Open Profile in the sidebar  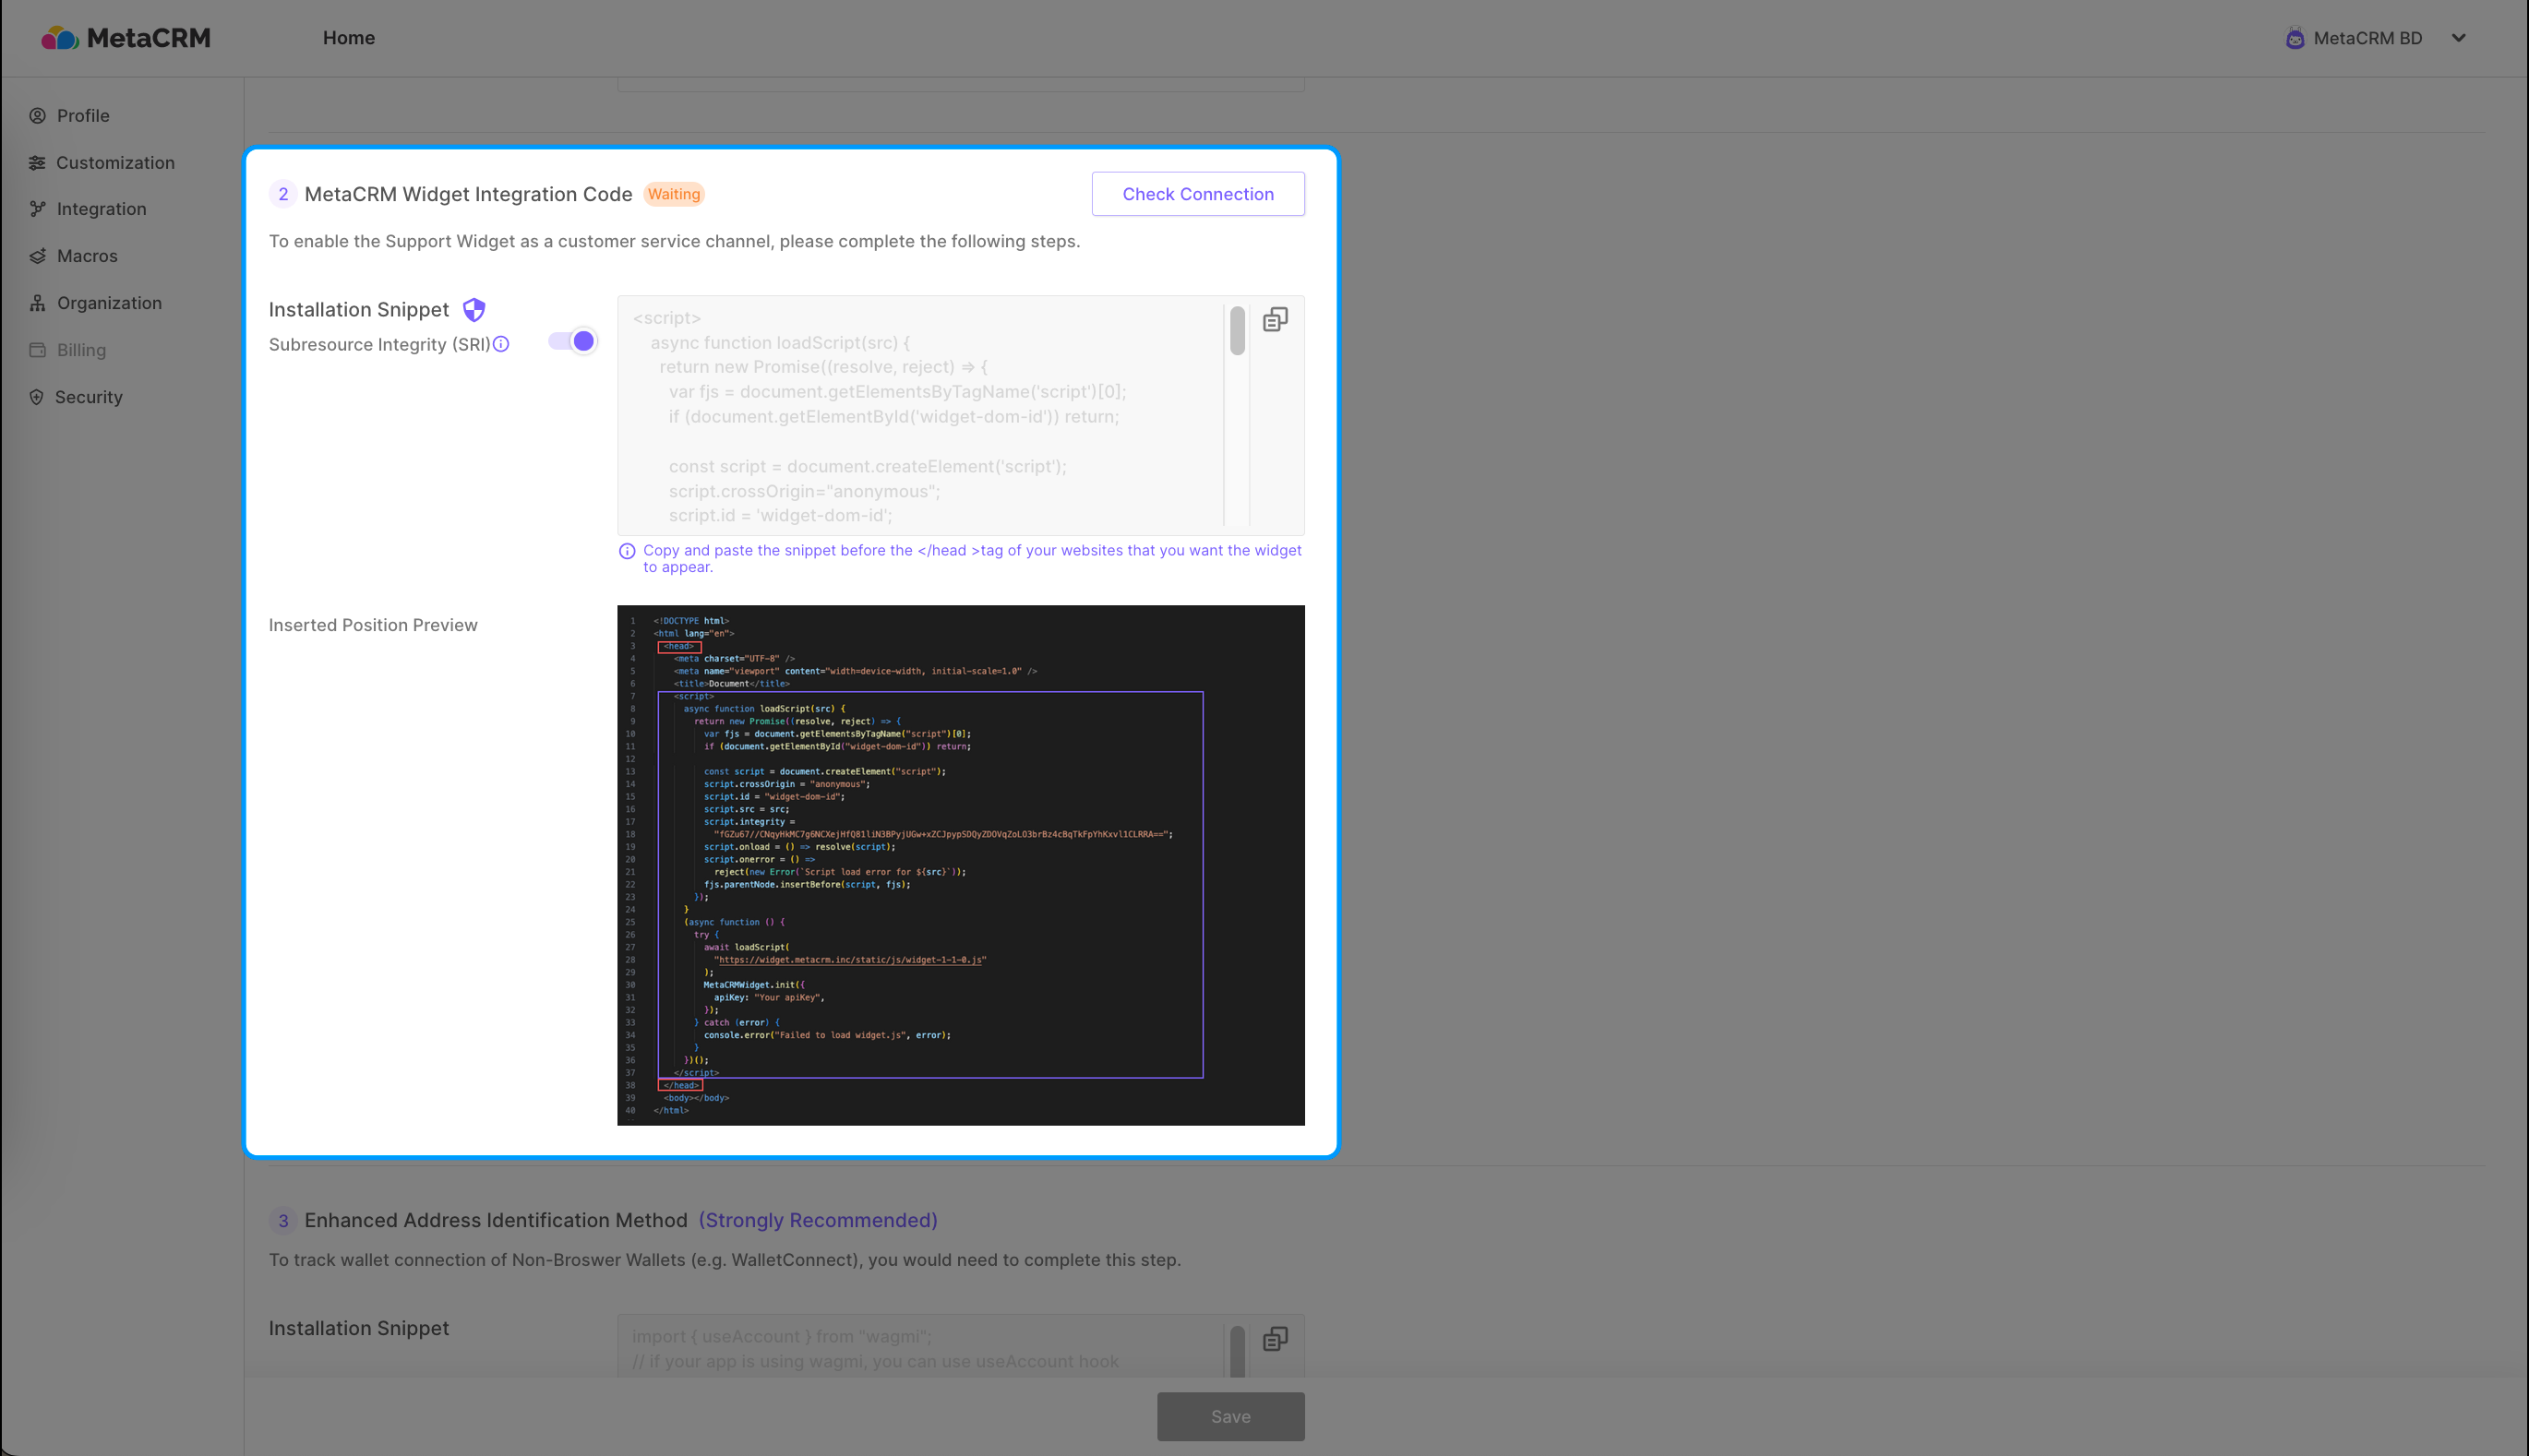point(83,115)
